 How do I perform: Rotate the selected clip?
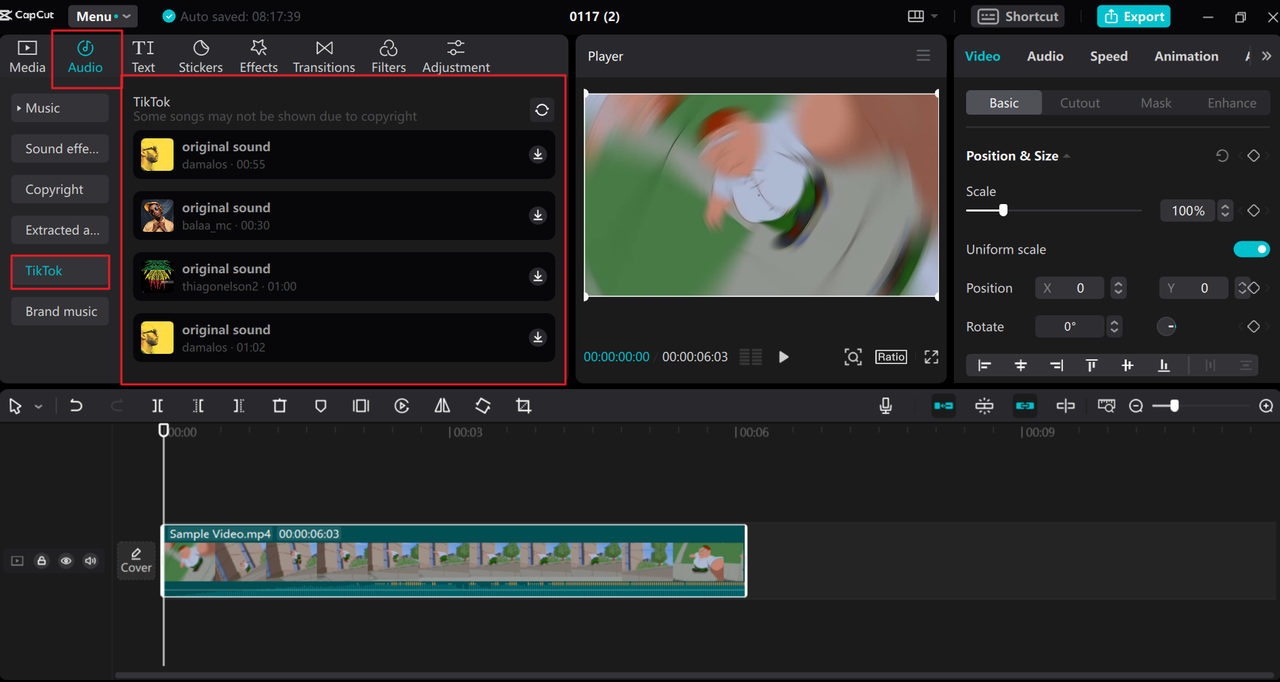(x=483, y=406)
